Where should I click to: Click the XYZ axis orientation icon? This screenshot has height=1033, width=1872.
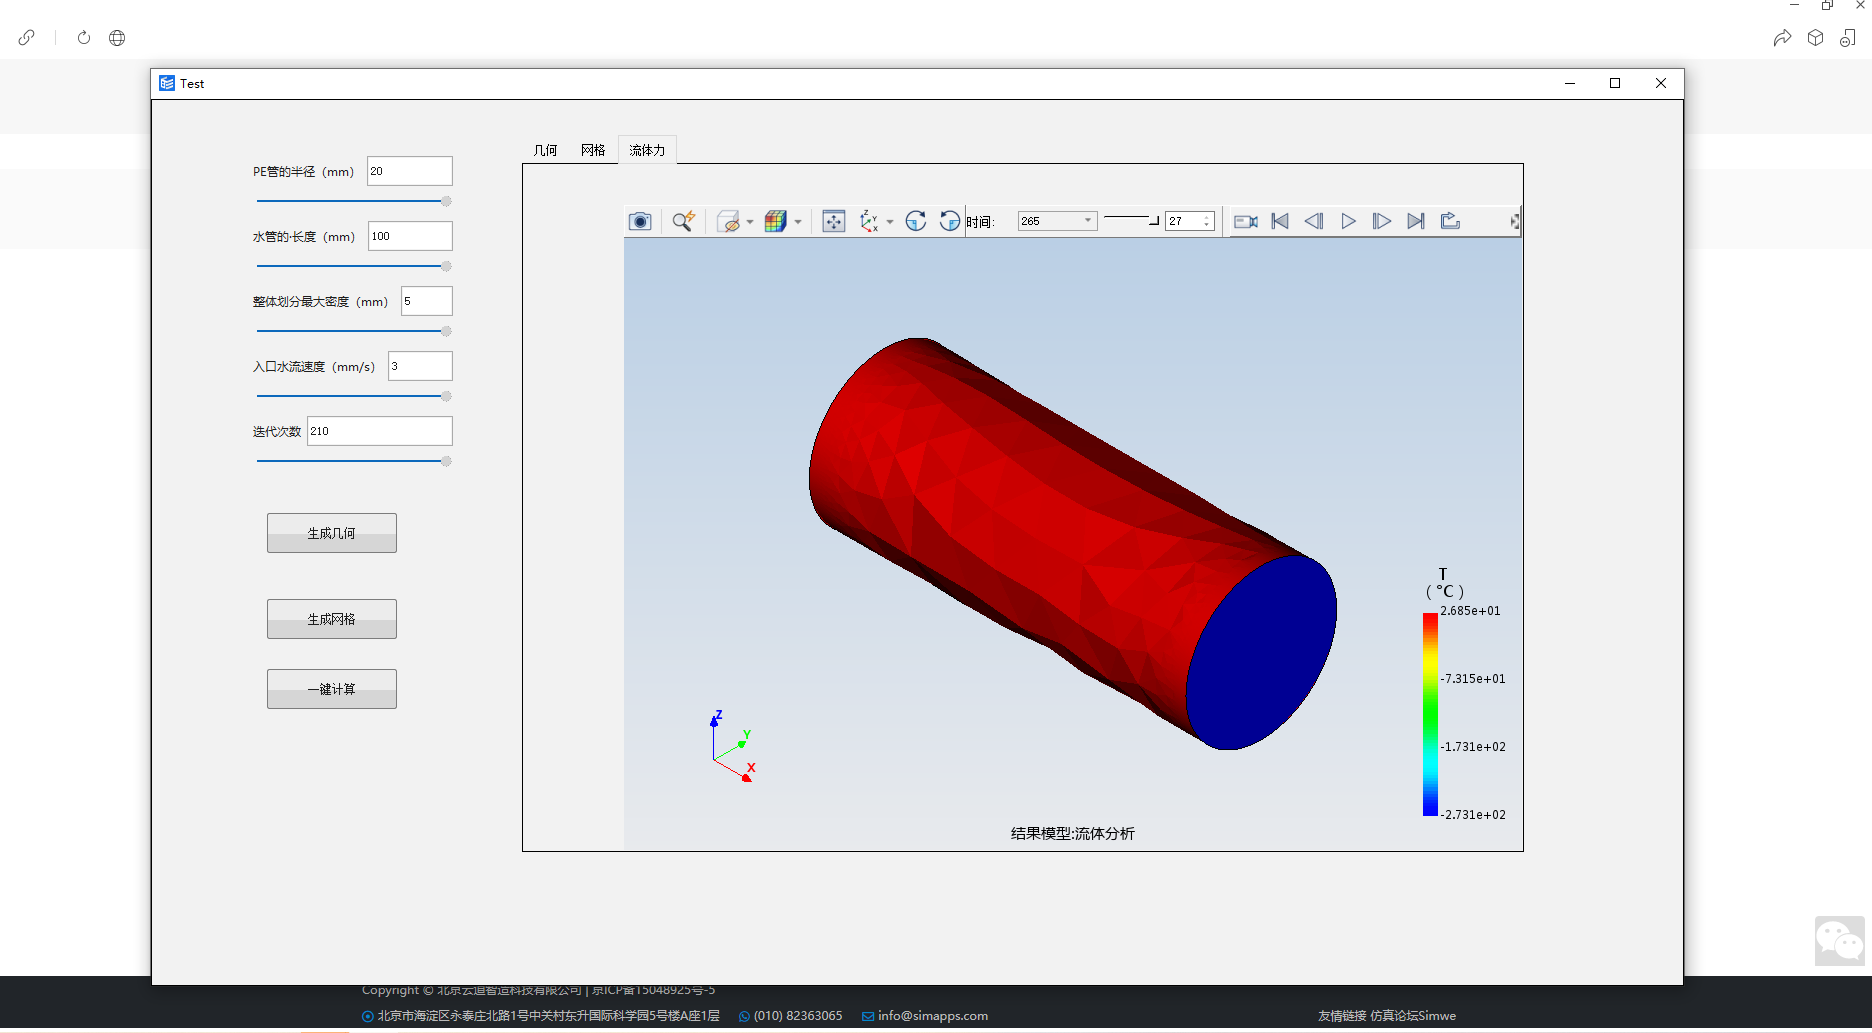[869, 221]
